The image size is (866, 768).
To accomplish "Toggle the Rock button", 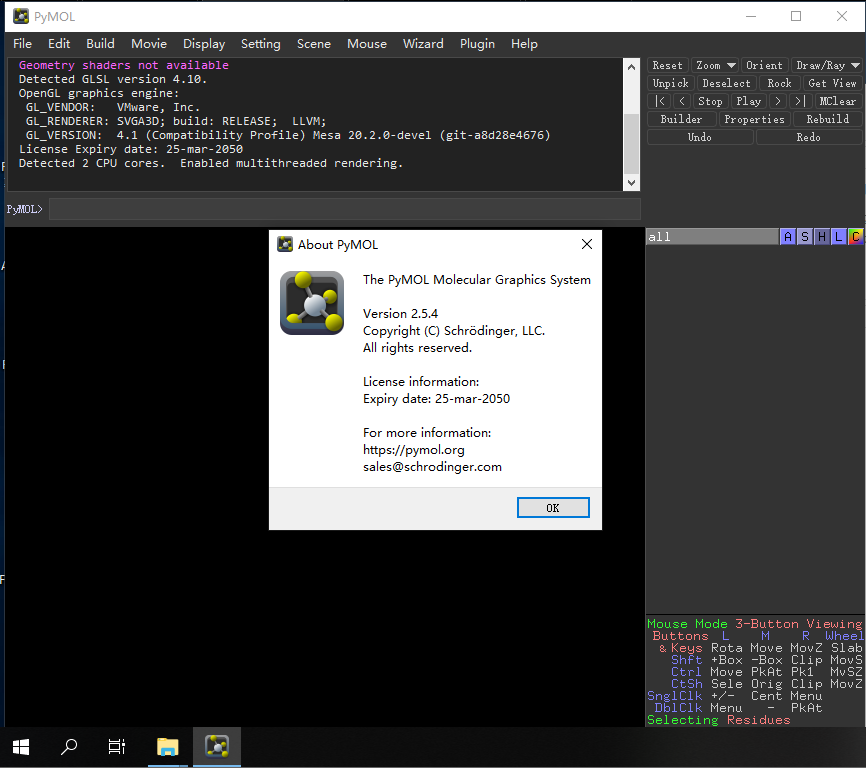I will click(779, 83).
